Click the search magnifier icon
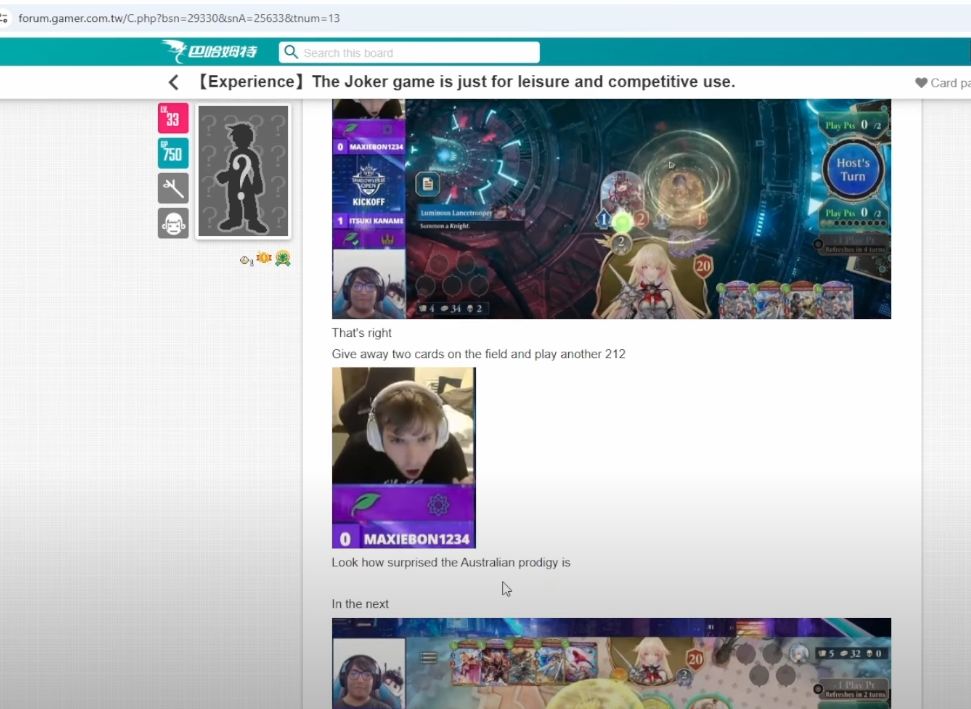The height and width of the screenshot is (709, 971). [x=290, y=52]
